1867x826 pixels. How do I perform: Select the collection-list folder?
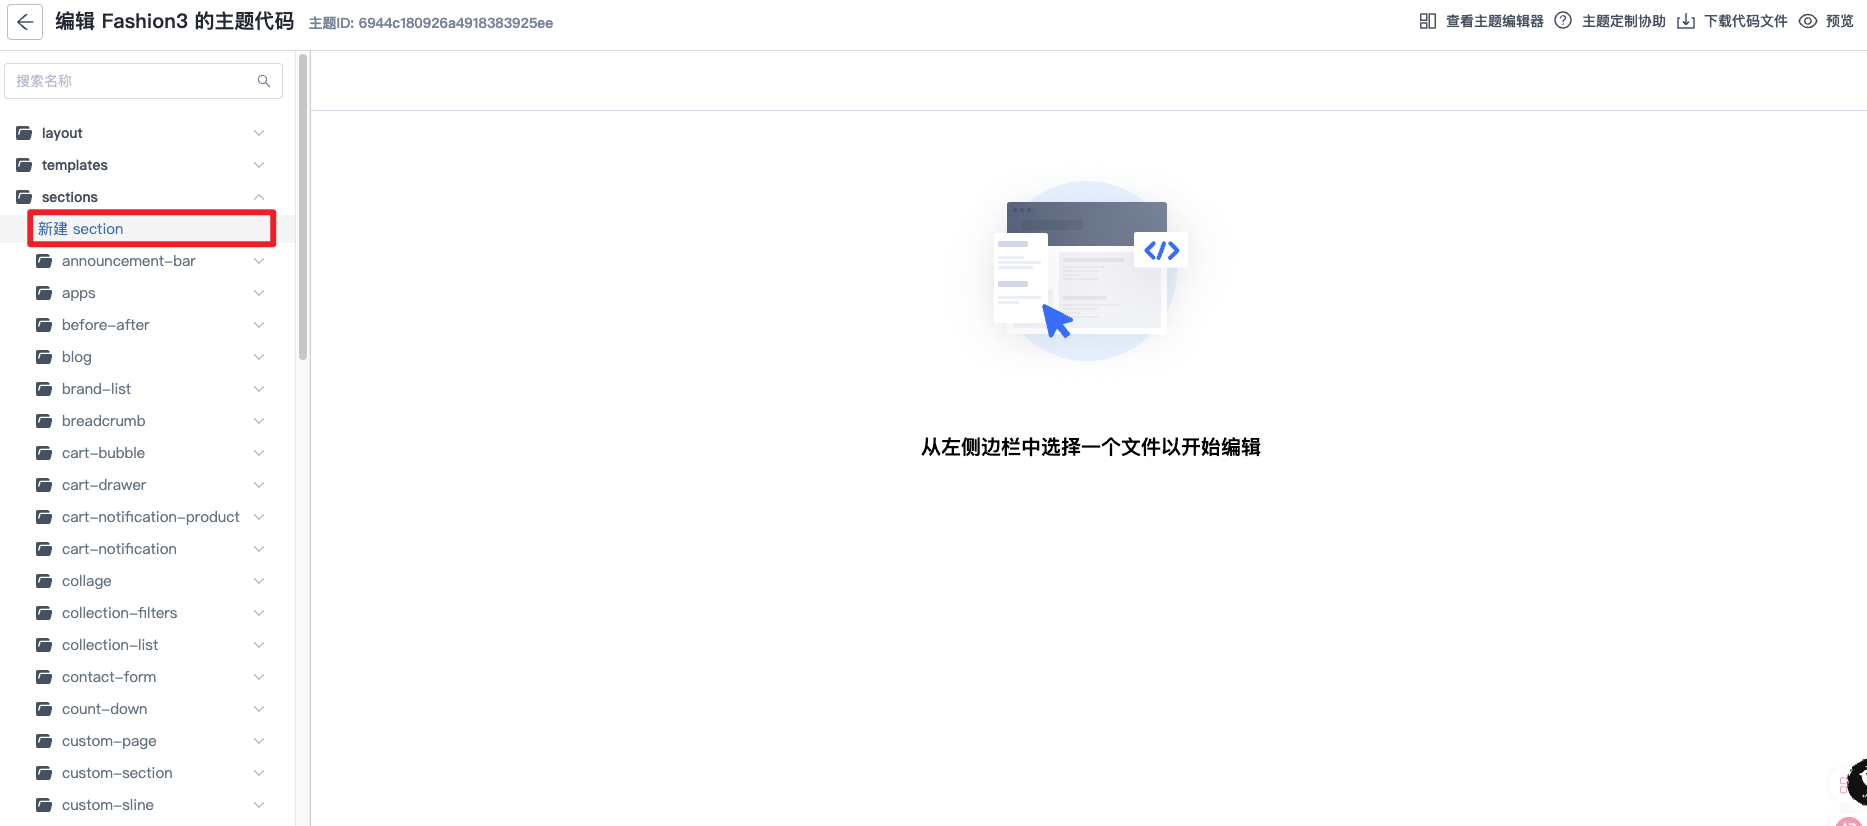click(x=110, y=645)
